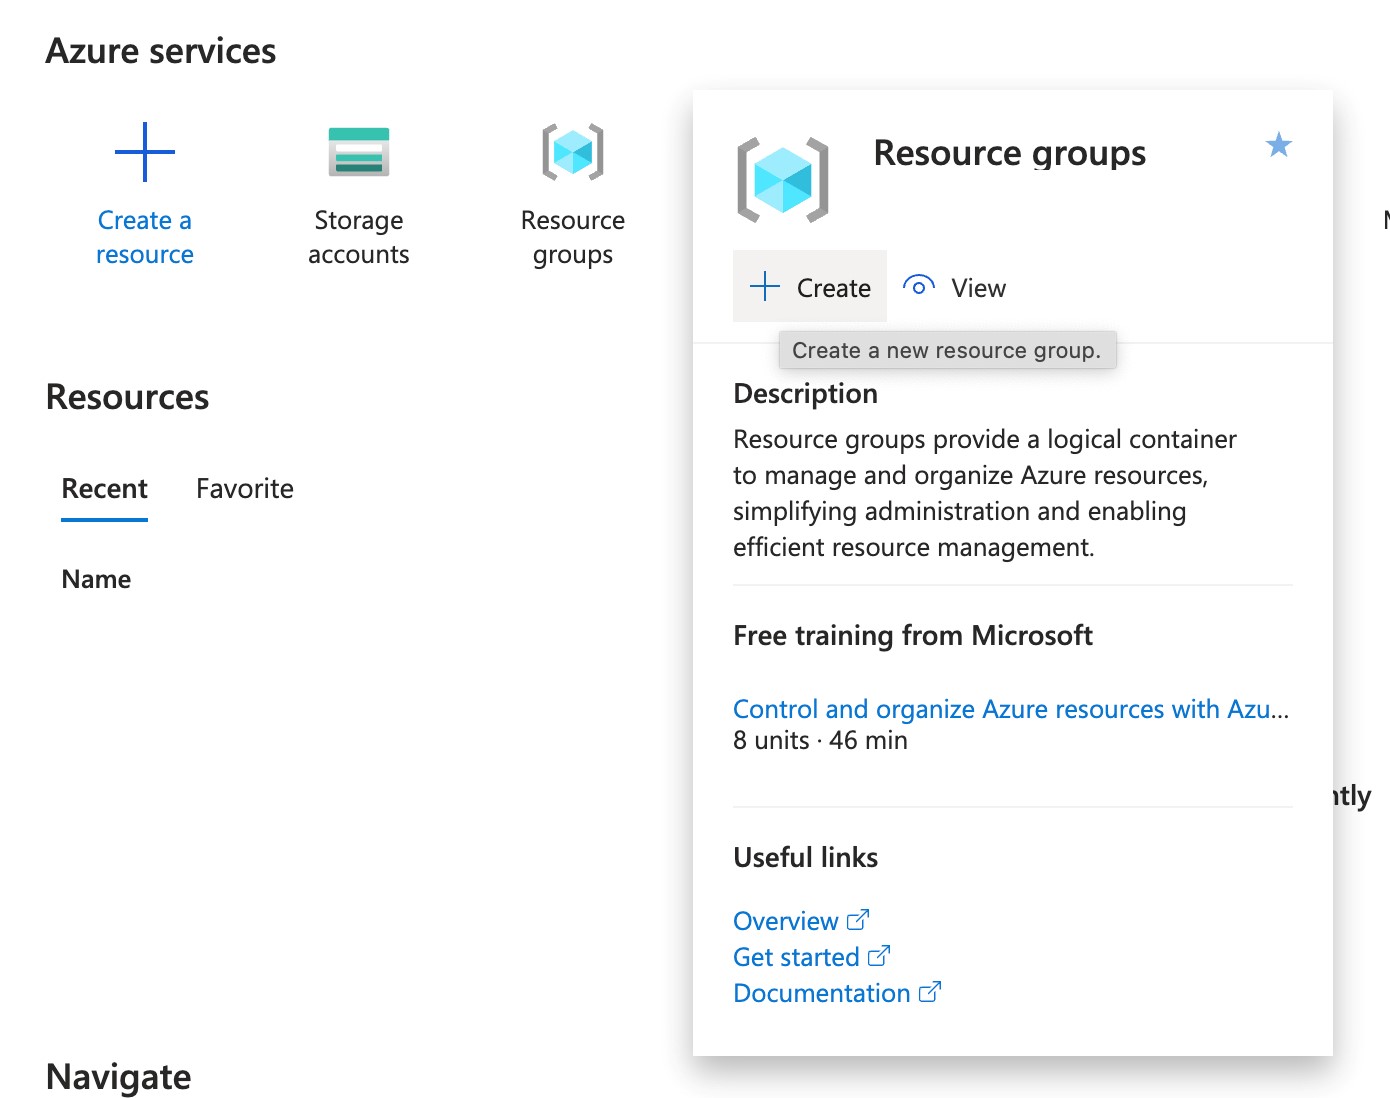Click the external link icon beside Get started
1390x1098 pixels.
(x=878, y=955)
